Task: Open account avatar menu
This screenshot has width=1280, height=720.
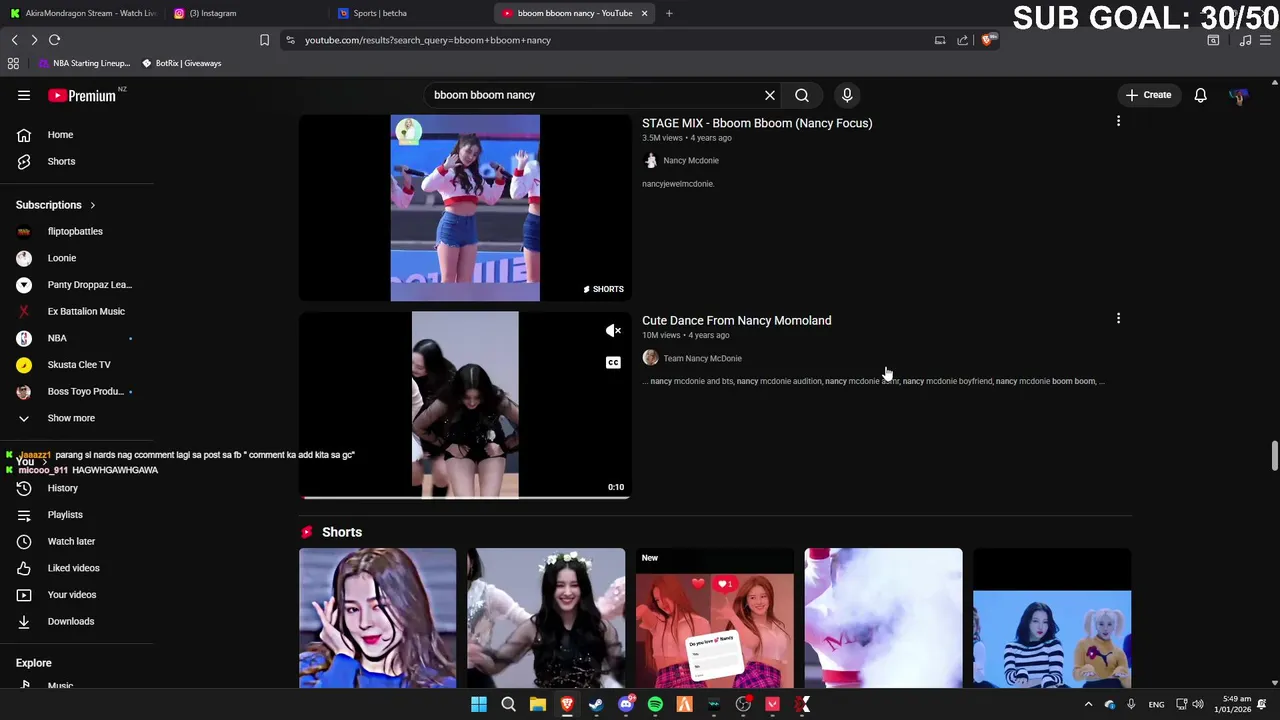Action: (1239, 95)
